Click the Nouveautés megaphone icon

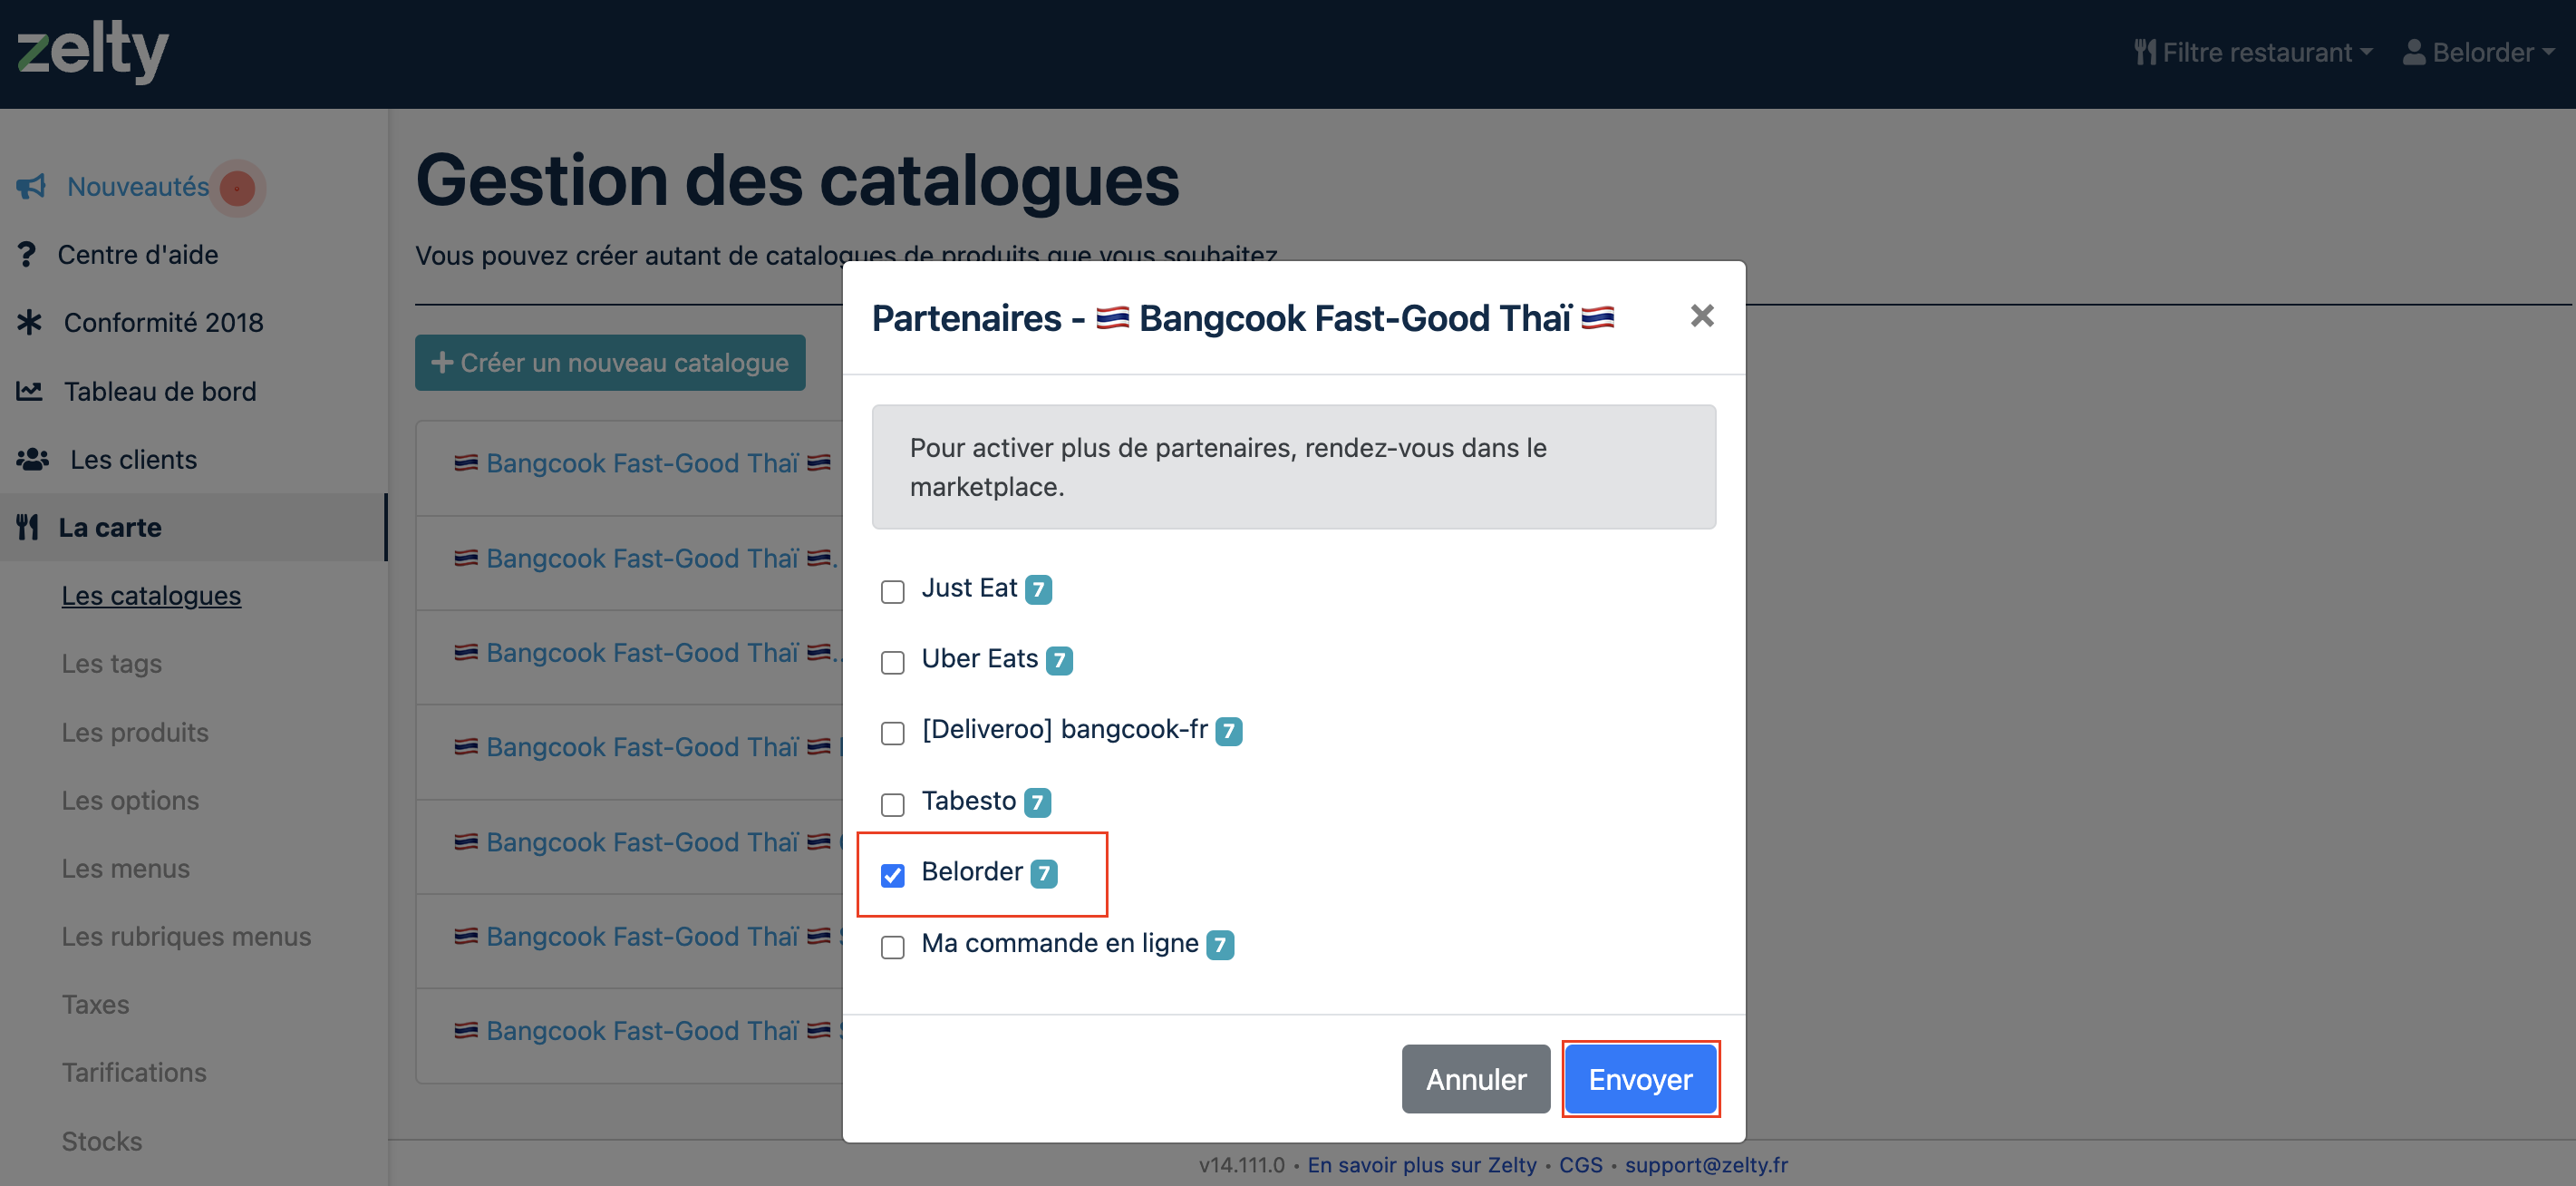coord(31,186)
